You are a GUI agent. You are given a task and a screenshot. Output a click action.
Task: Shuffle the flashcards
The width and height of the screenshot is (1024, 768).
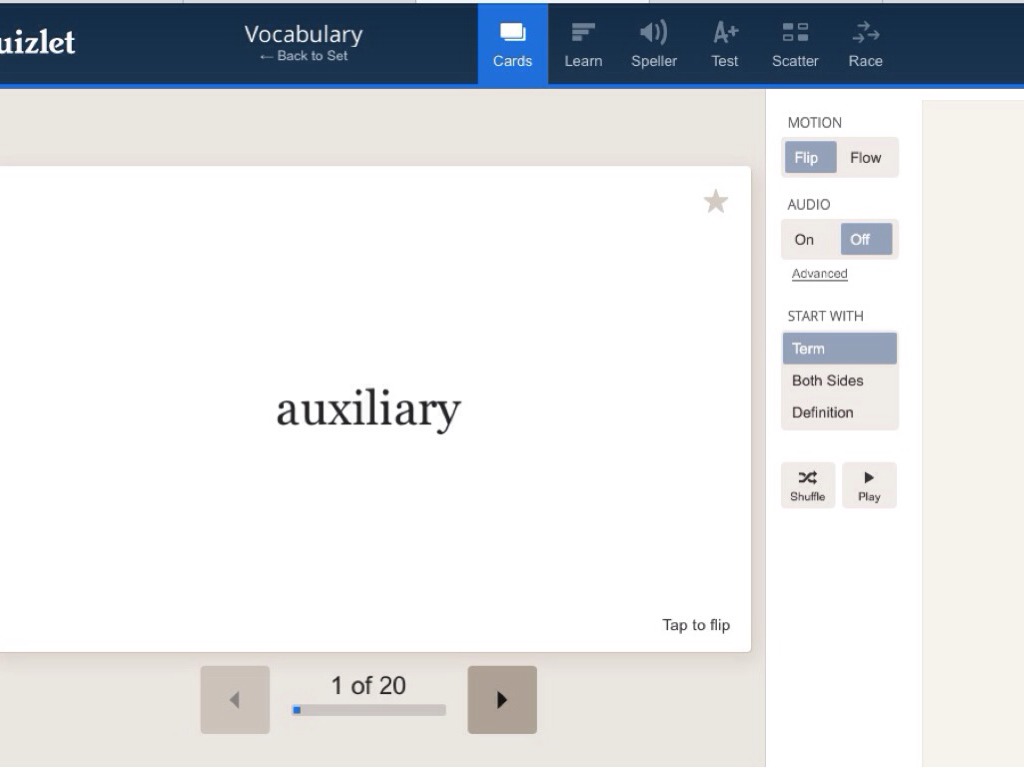point(808,485)
